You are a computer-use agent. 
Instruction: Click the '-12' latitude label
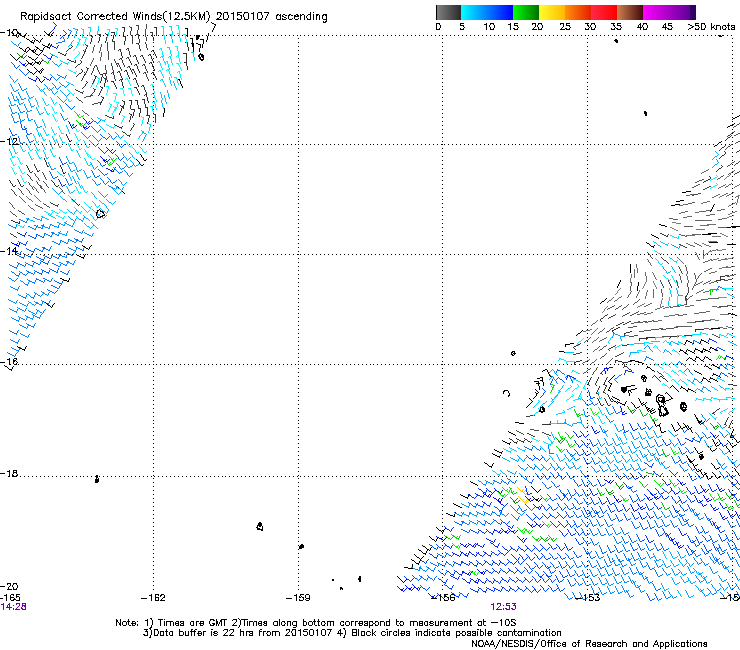[x=9, y=142]
